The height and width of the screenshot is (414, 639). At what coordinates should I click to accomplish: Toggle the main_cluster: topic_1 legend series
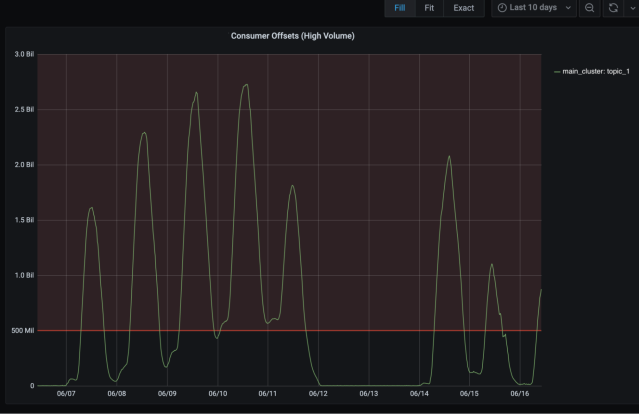click(x=596, y=71)
